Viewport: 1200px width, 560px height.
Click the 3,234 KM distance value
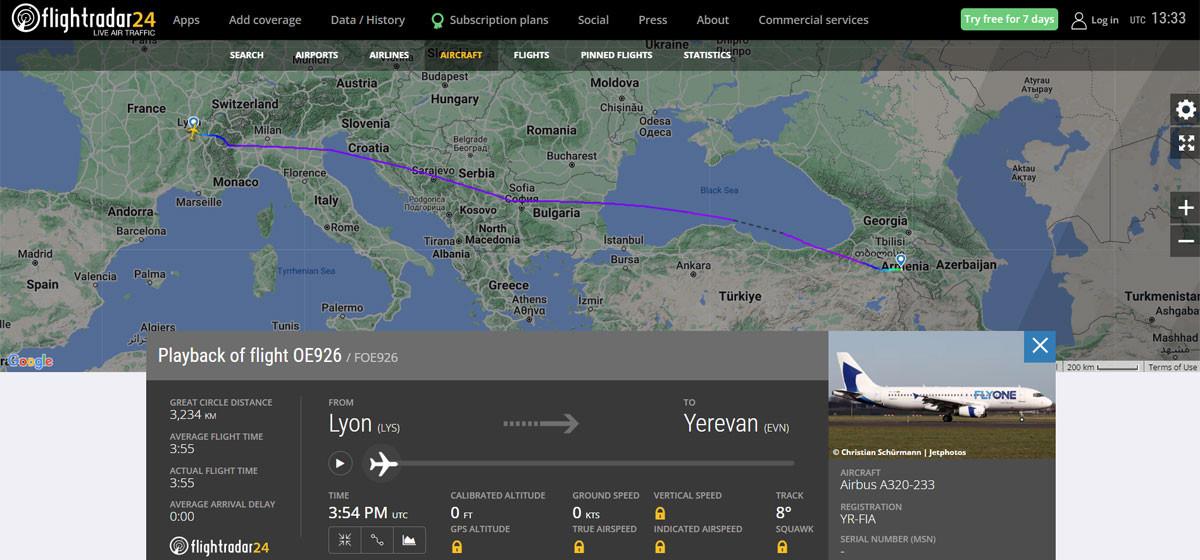click(193, 415)
